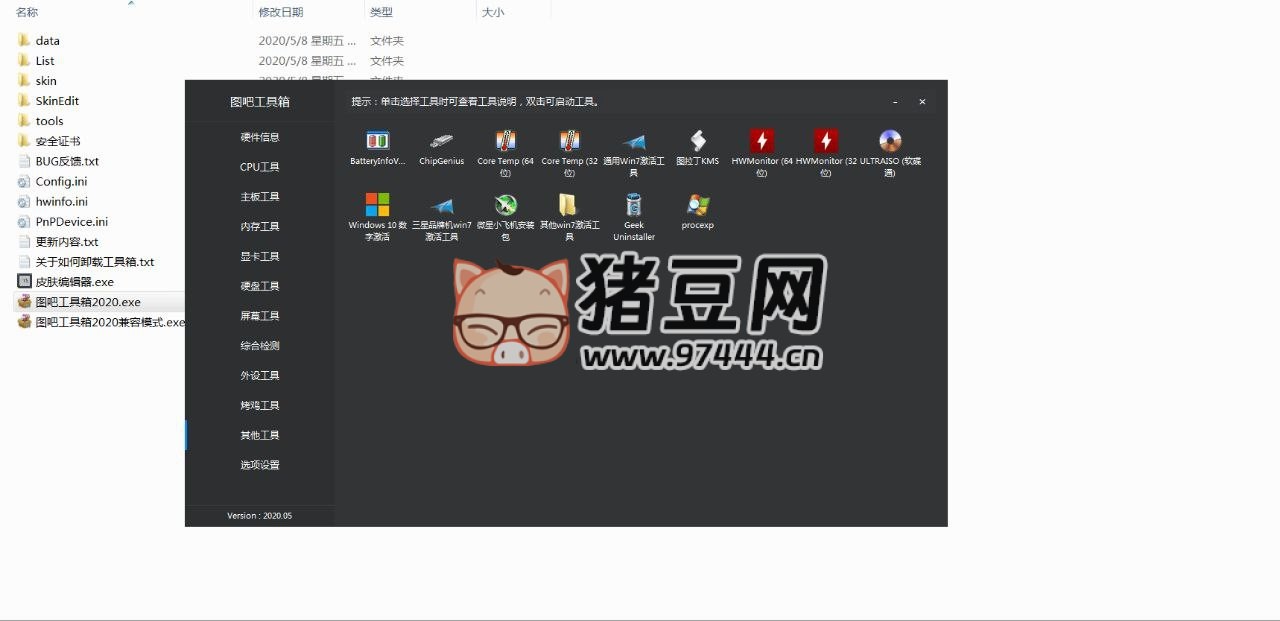Select the BatteryInfoView tool icon
The image size is (1280, 621).
pos(377,141)
